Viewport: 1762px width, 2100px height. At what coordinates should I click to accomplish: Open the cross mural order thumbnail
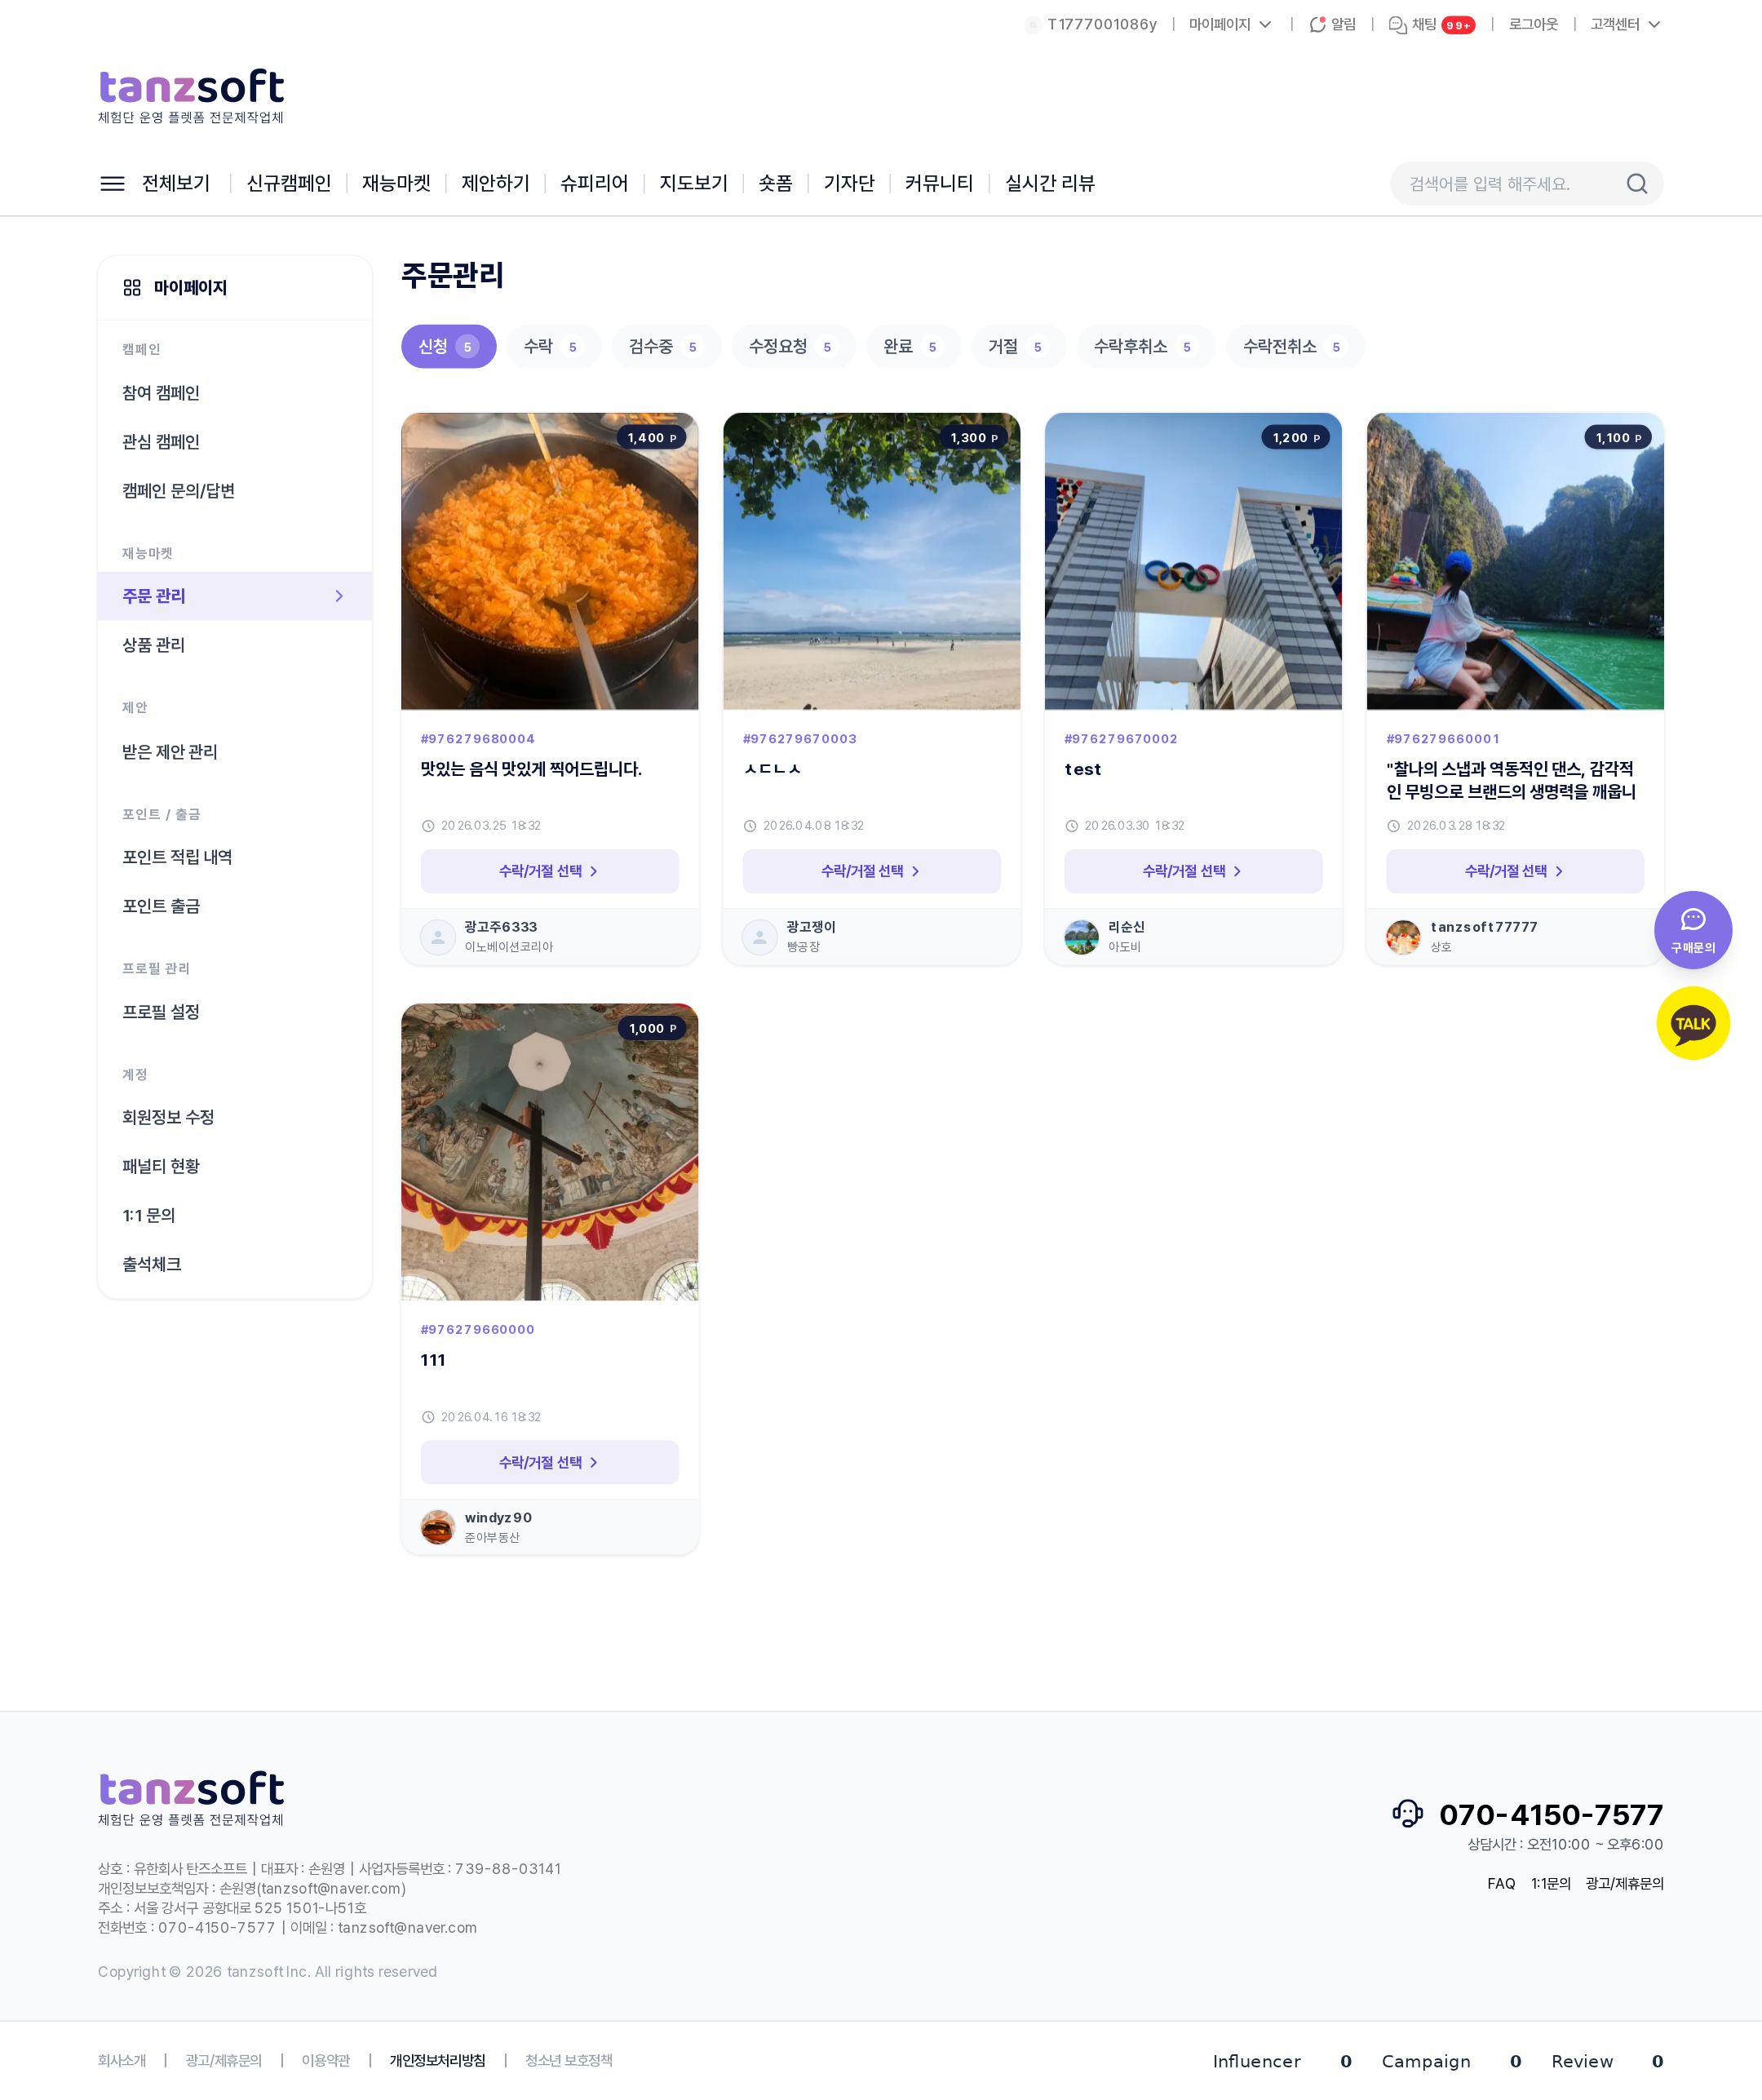[x=549, y=1152]
